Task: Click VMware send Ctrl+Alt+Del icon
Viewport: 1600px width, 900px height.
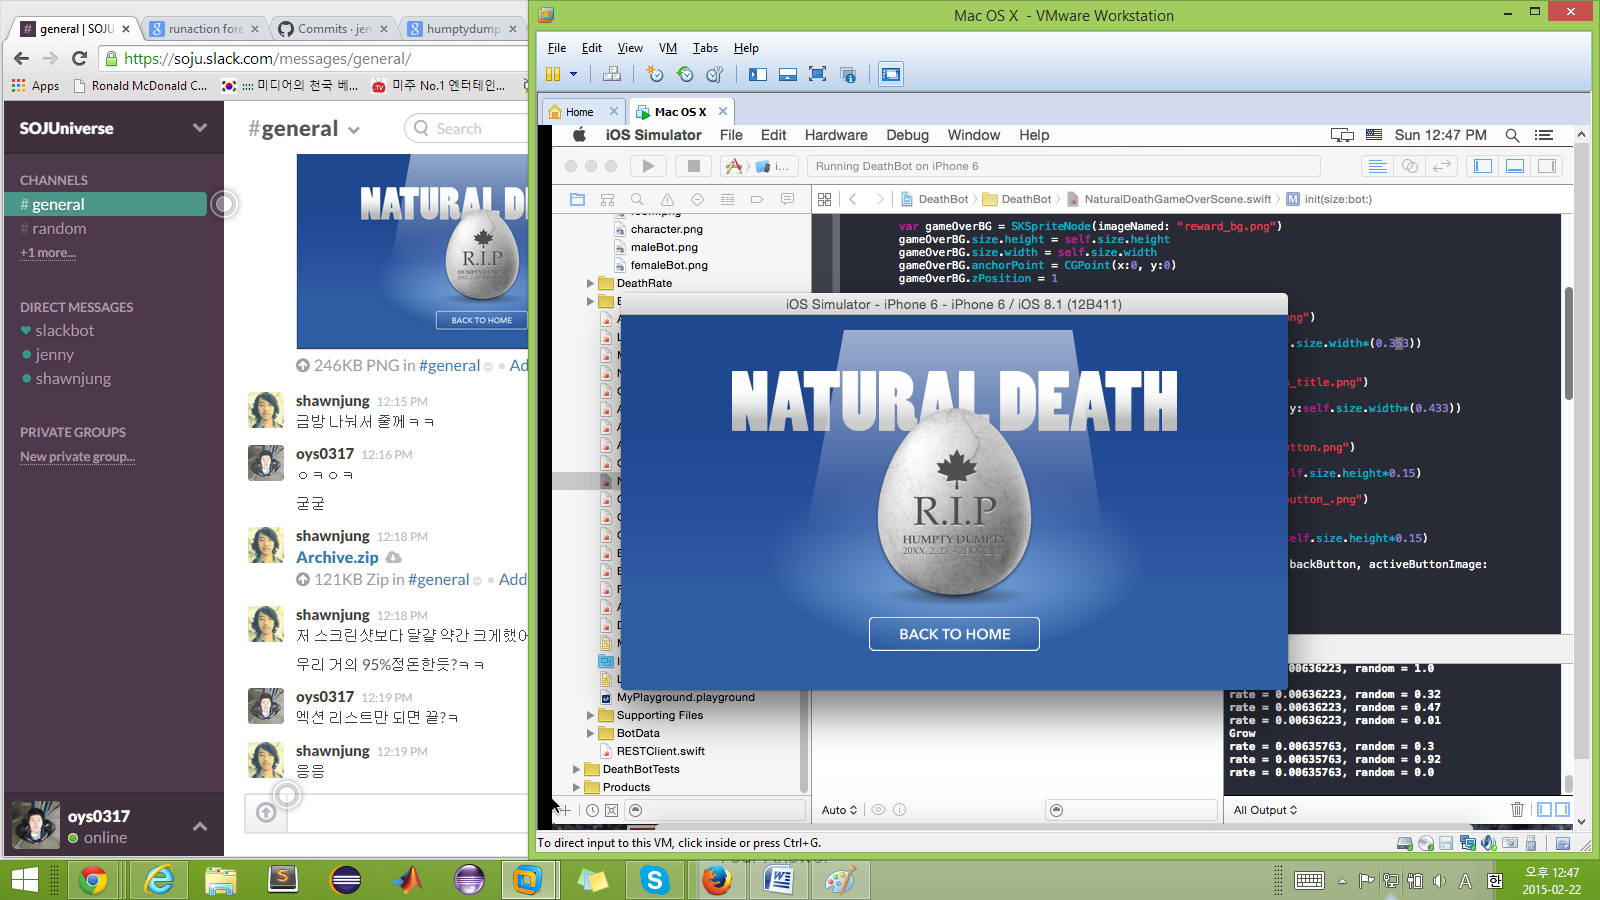Action: (x=612, y=74)
